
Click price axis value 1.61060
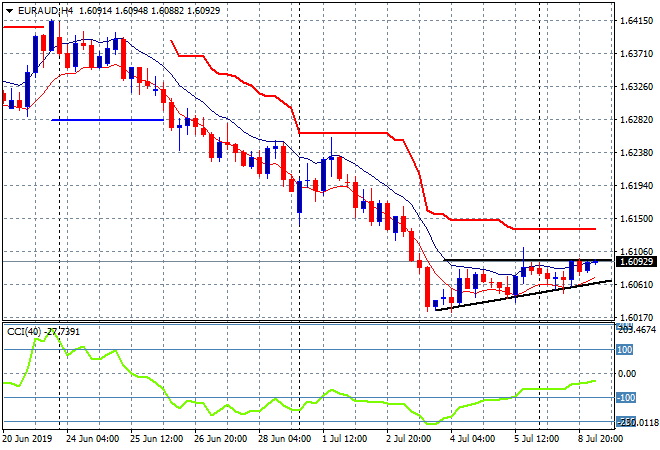coord(636,251)
